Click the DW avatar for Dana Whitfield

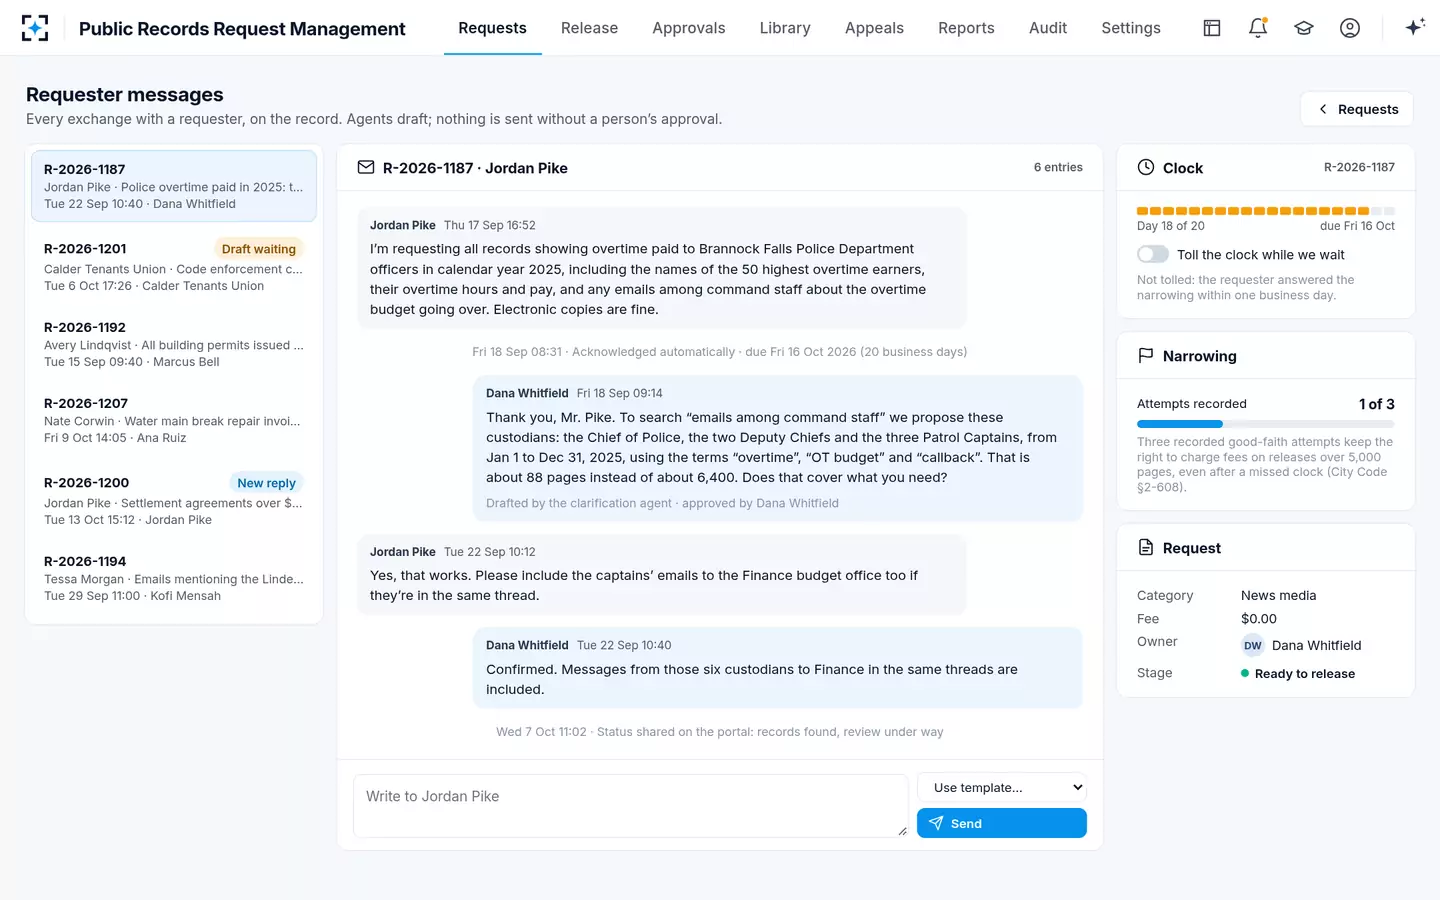(1253, 646)
